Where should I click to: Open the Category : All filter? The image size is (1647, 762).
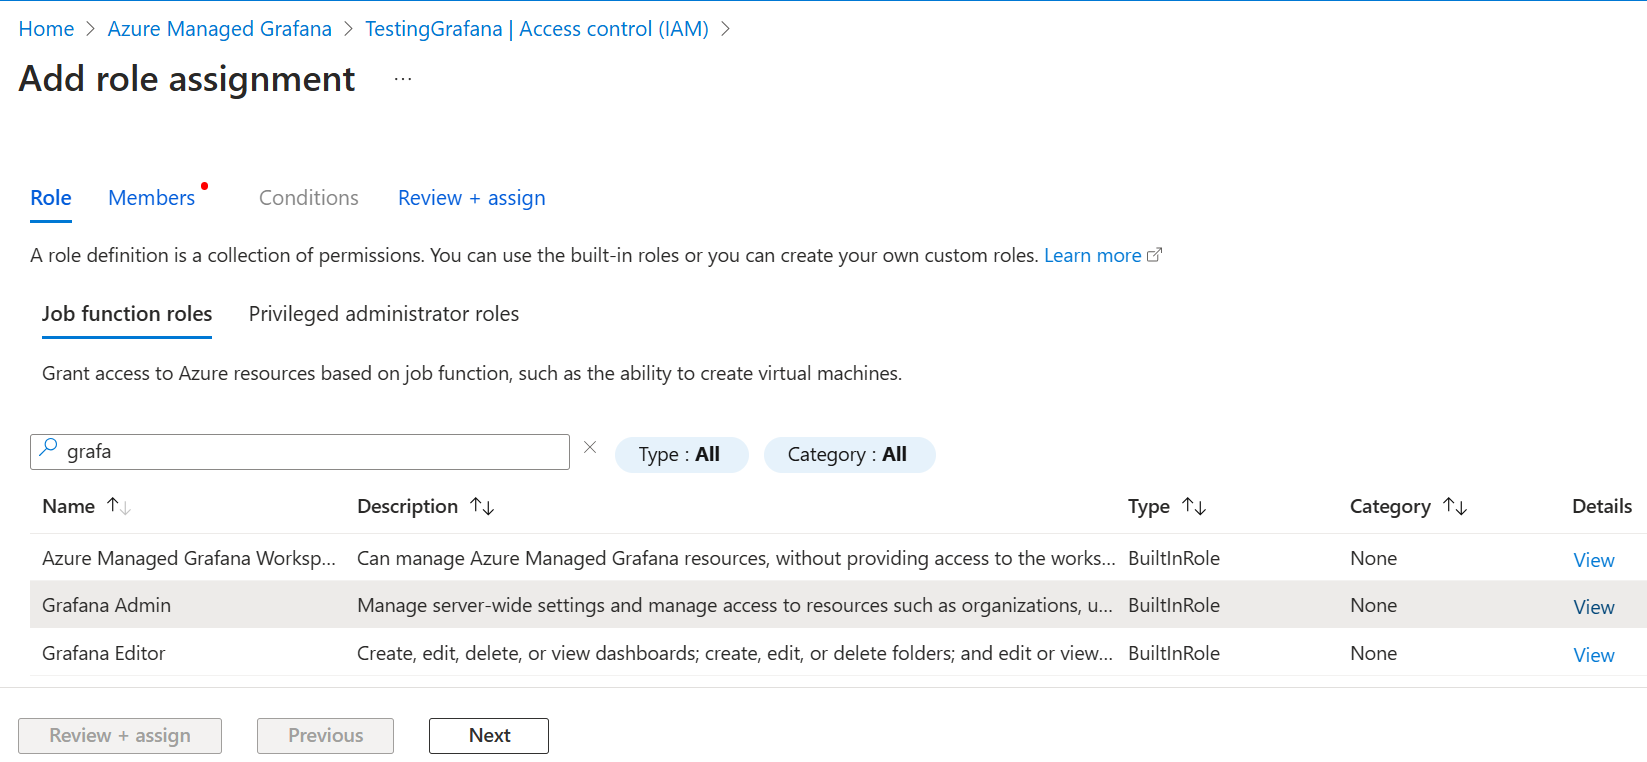(x=849, y=454)
